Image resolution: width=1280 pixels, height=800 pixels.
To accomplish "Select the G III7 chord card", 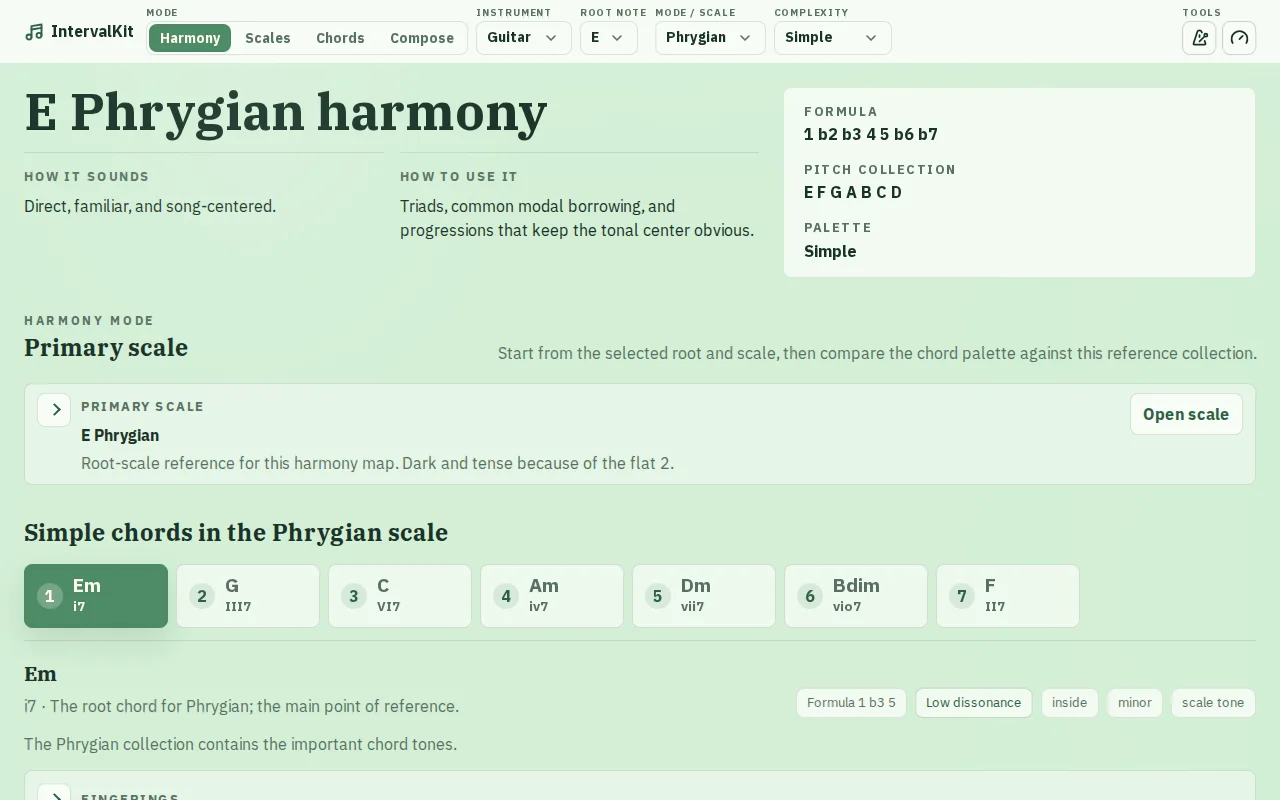I will coord(248,596).
